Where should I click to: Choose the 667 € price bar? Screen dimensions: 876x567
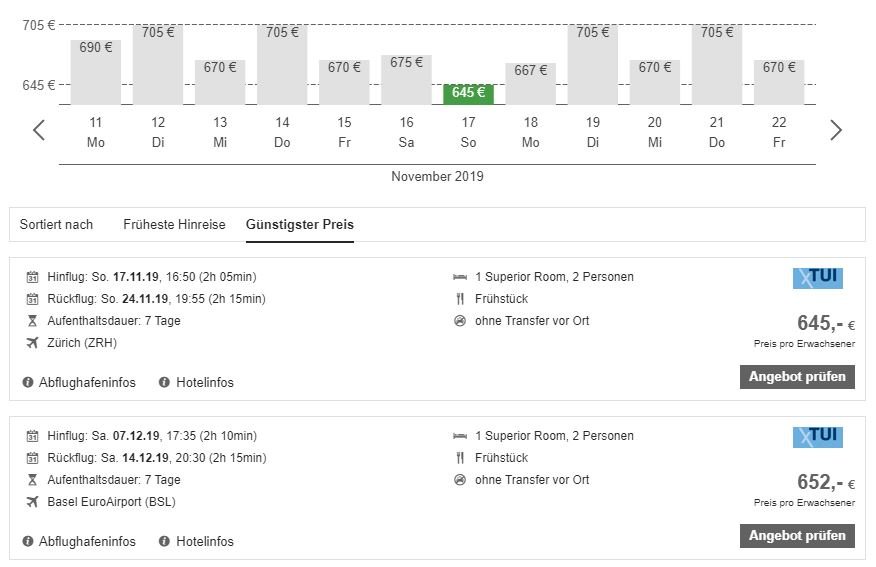[531, 84]
